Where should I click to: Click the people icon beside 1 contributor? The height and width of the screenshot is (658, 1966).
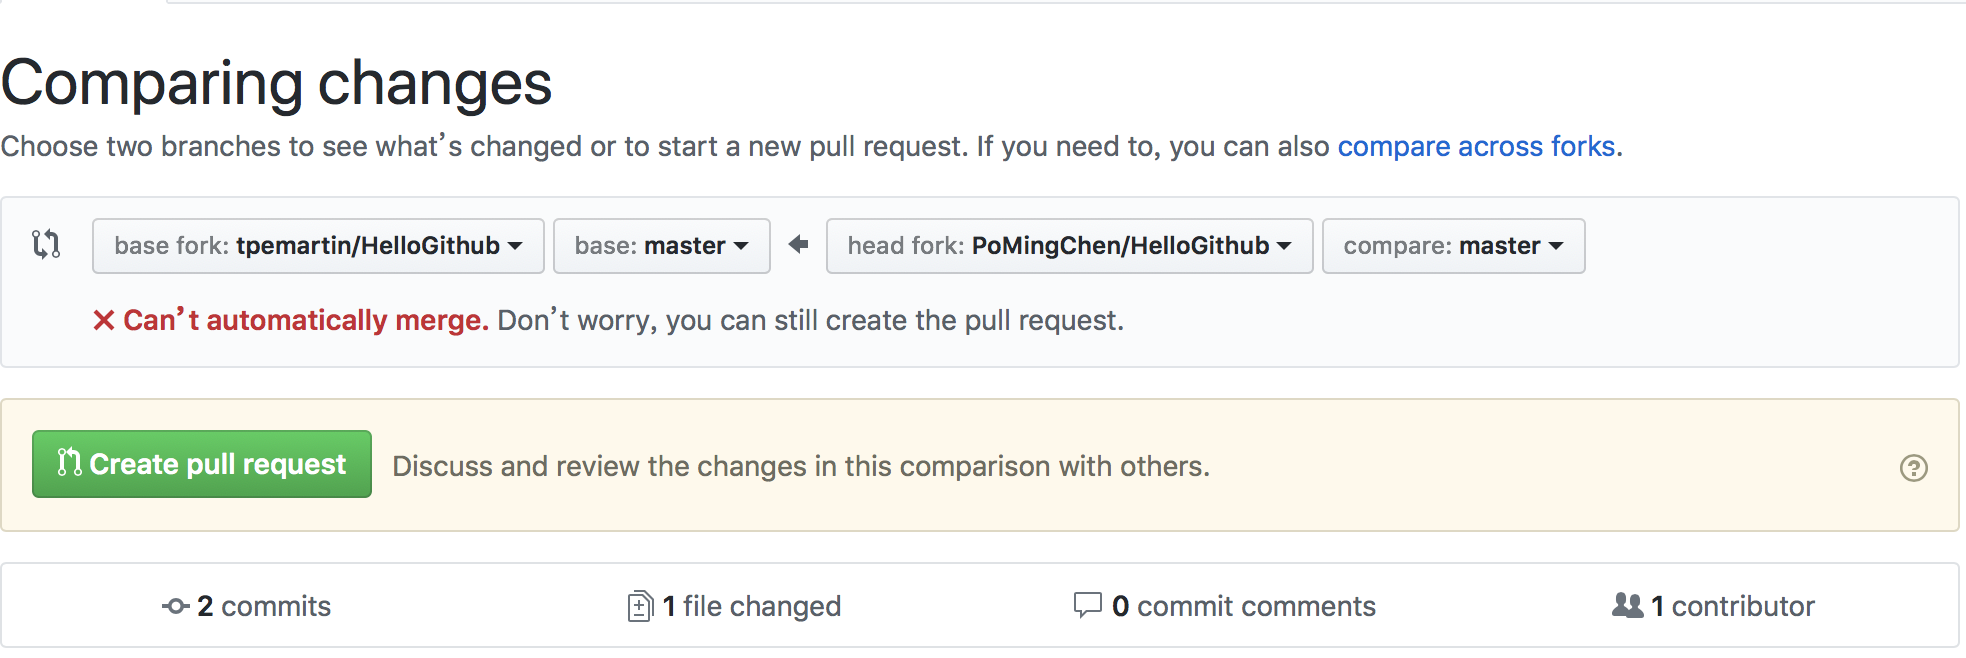point(1627,605)
